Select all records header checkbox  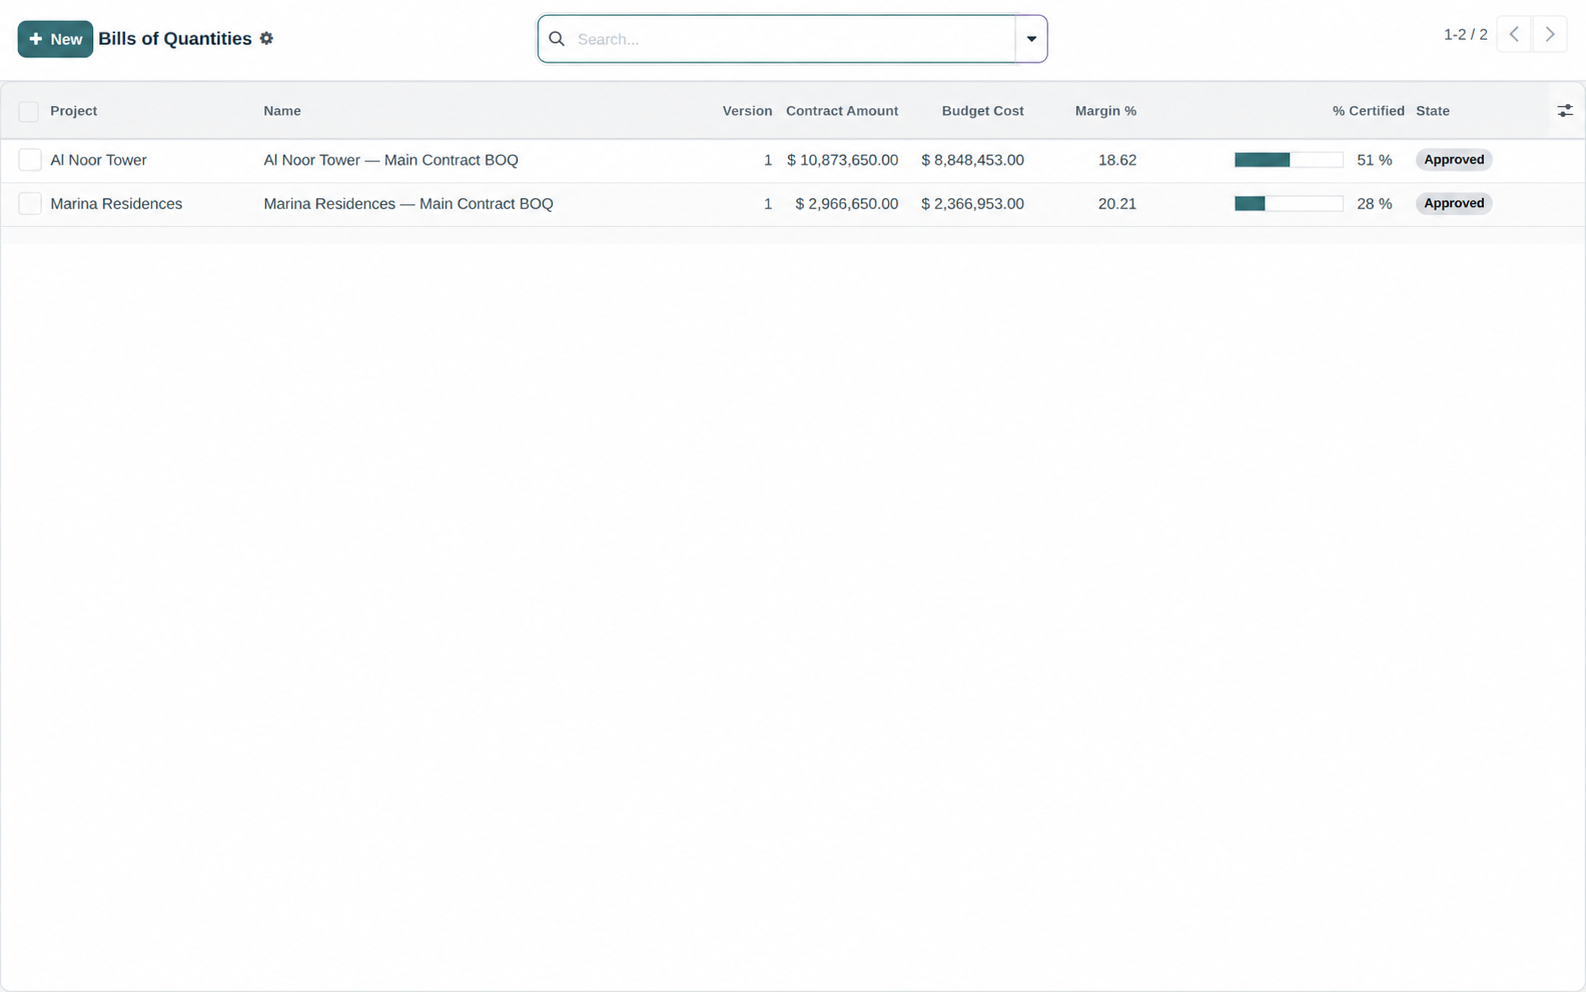[29, 111]
